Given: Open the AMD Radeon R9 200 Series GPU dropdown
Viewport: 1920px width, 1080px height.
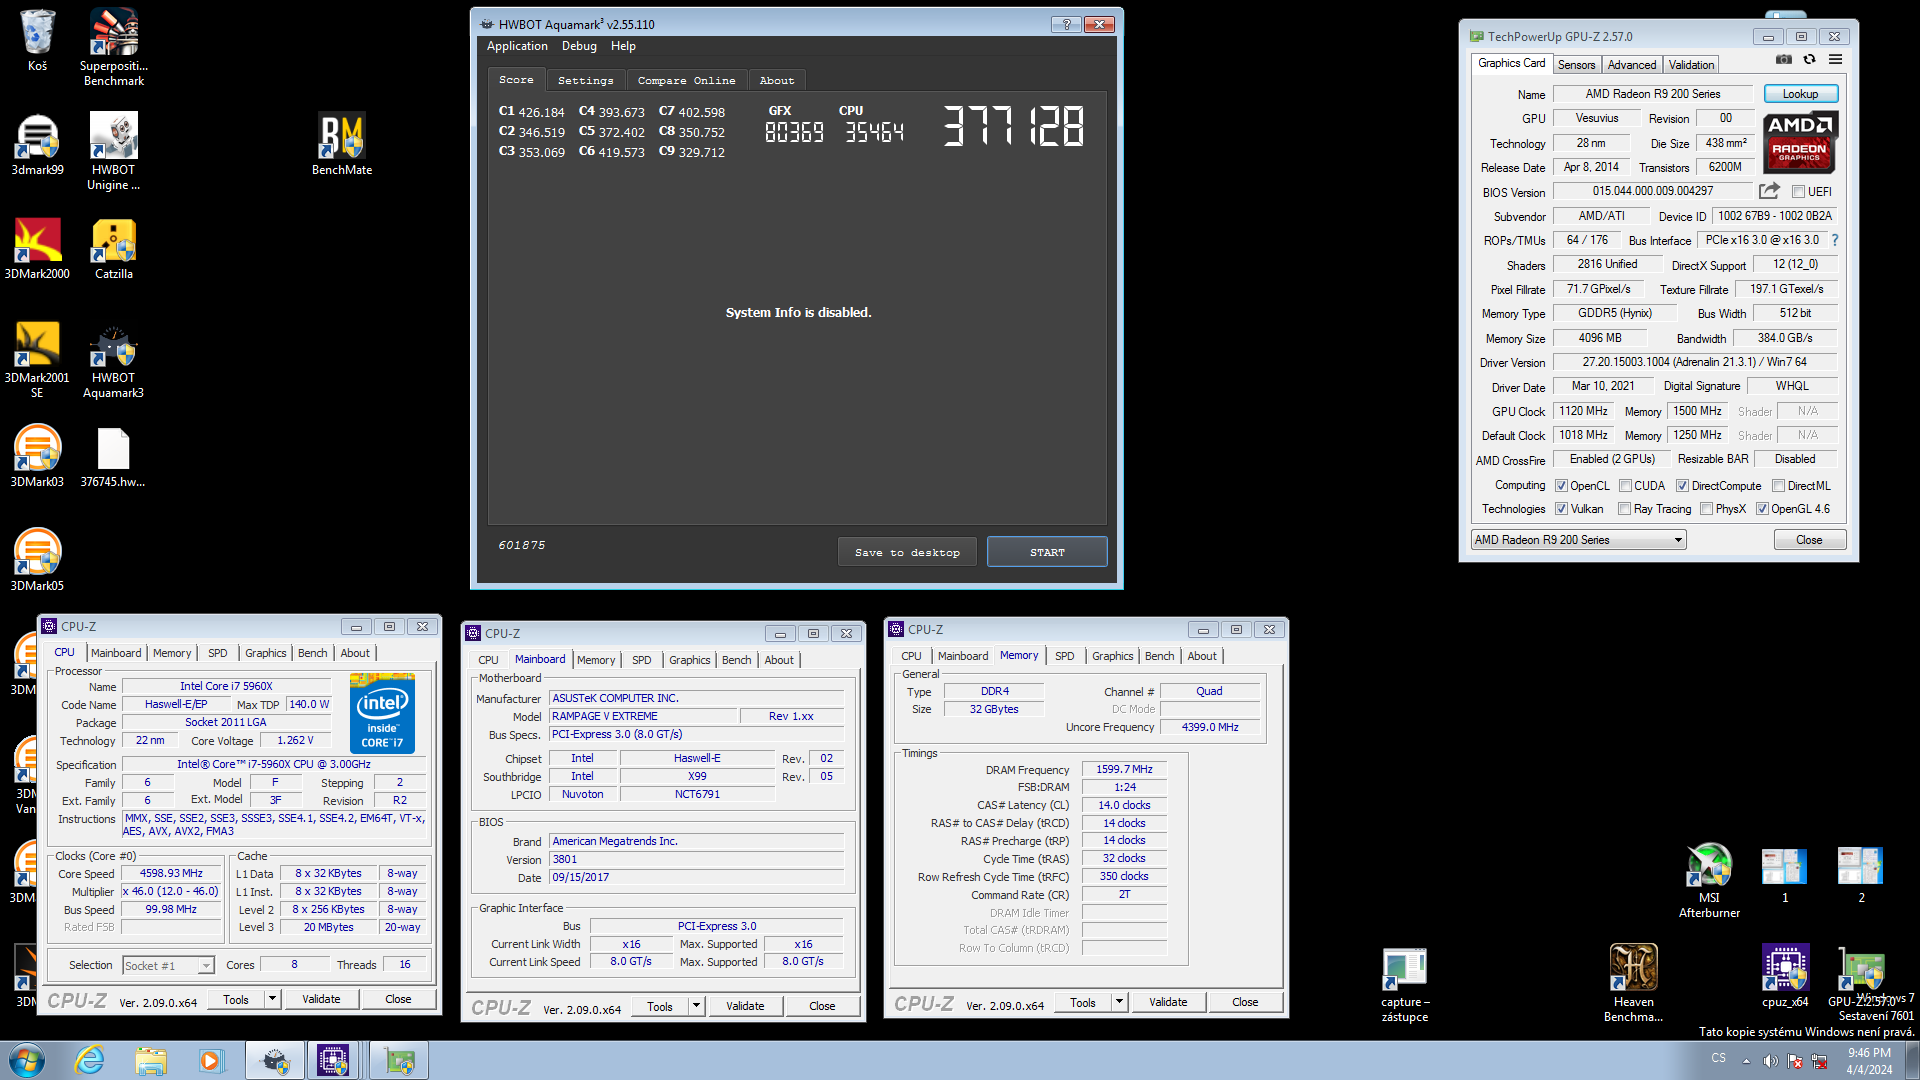Looking at the screenshot, I should tap(1578, 540).
